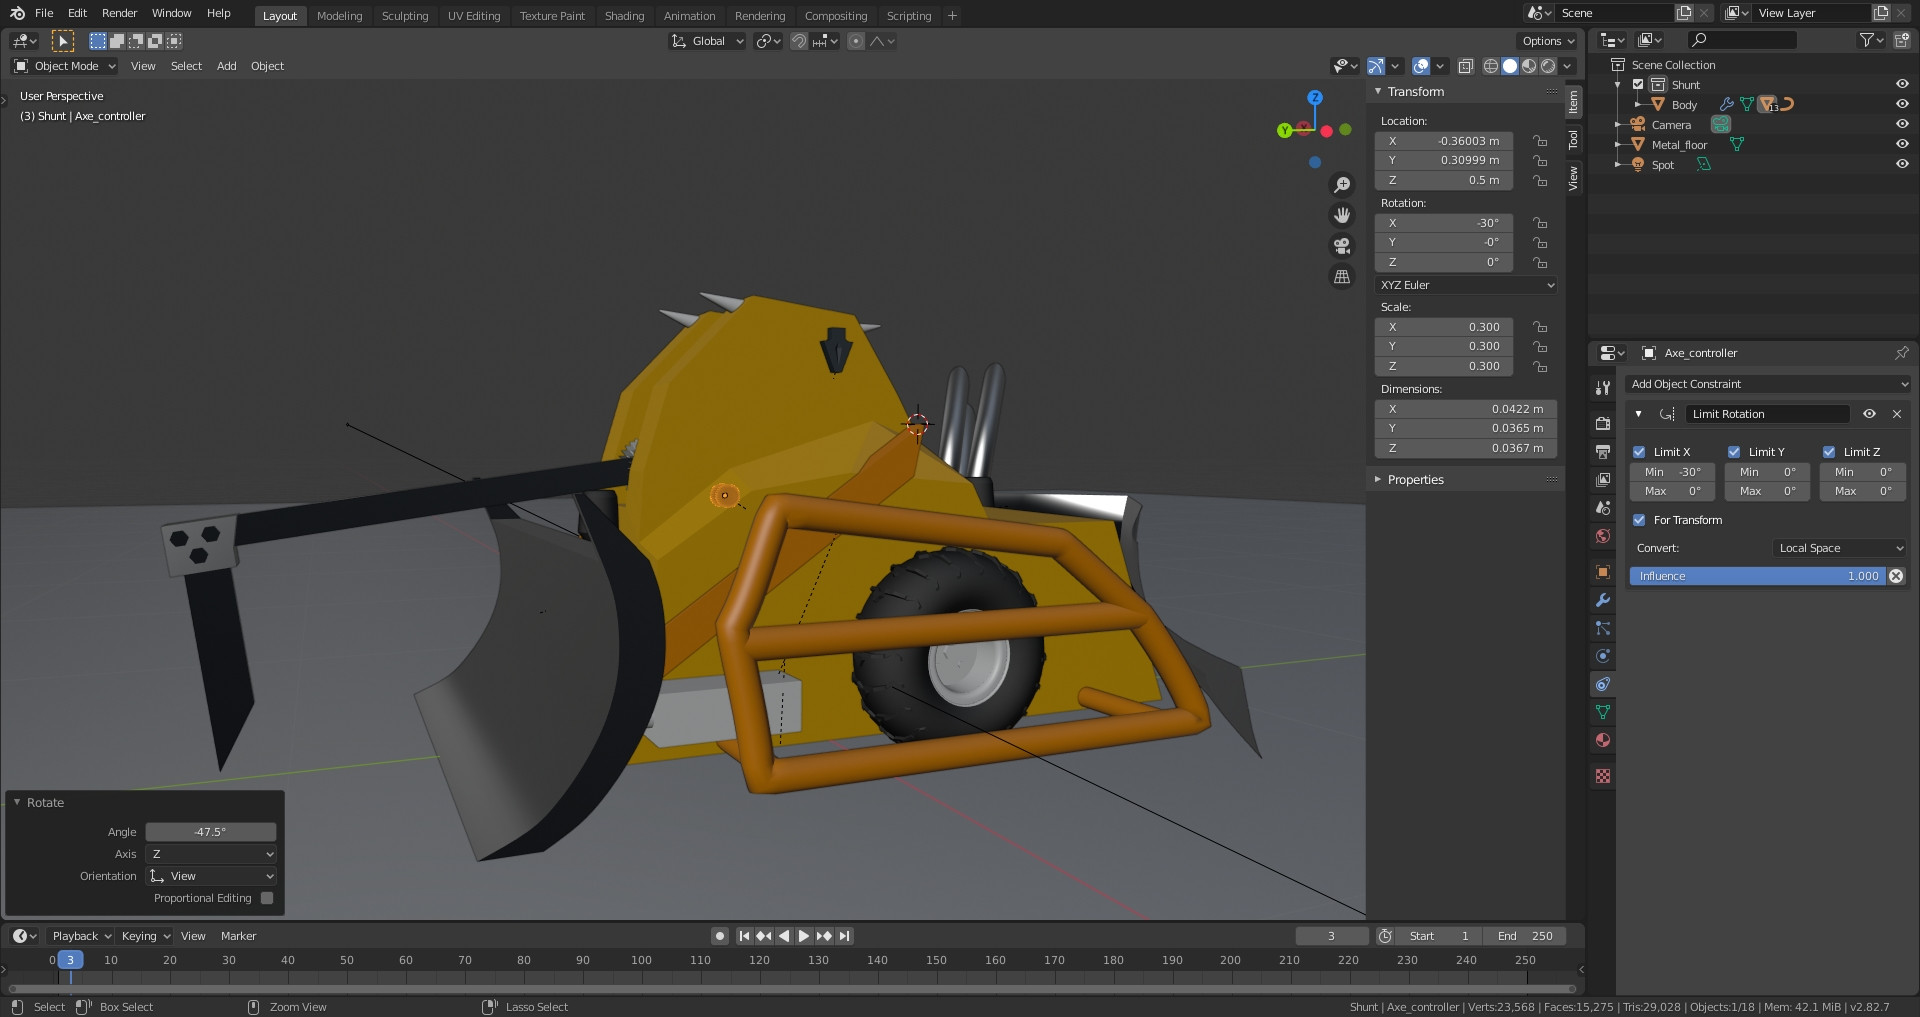Open the File menu
The image size is (1920, 1017).
point(44,13)
